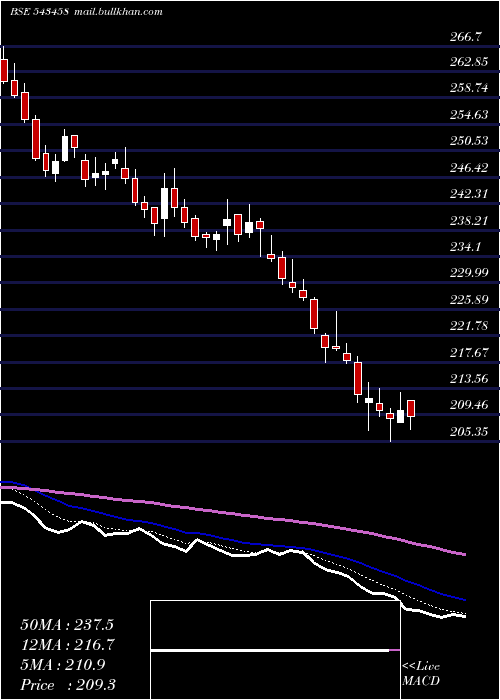Click the last red candlestick on the chart

411,408
